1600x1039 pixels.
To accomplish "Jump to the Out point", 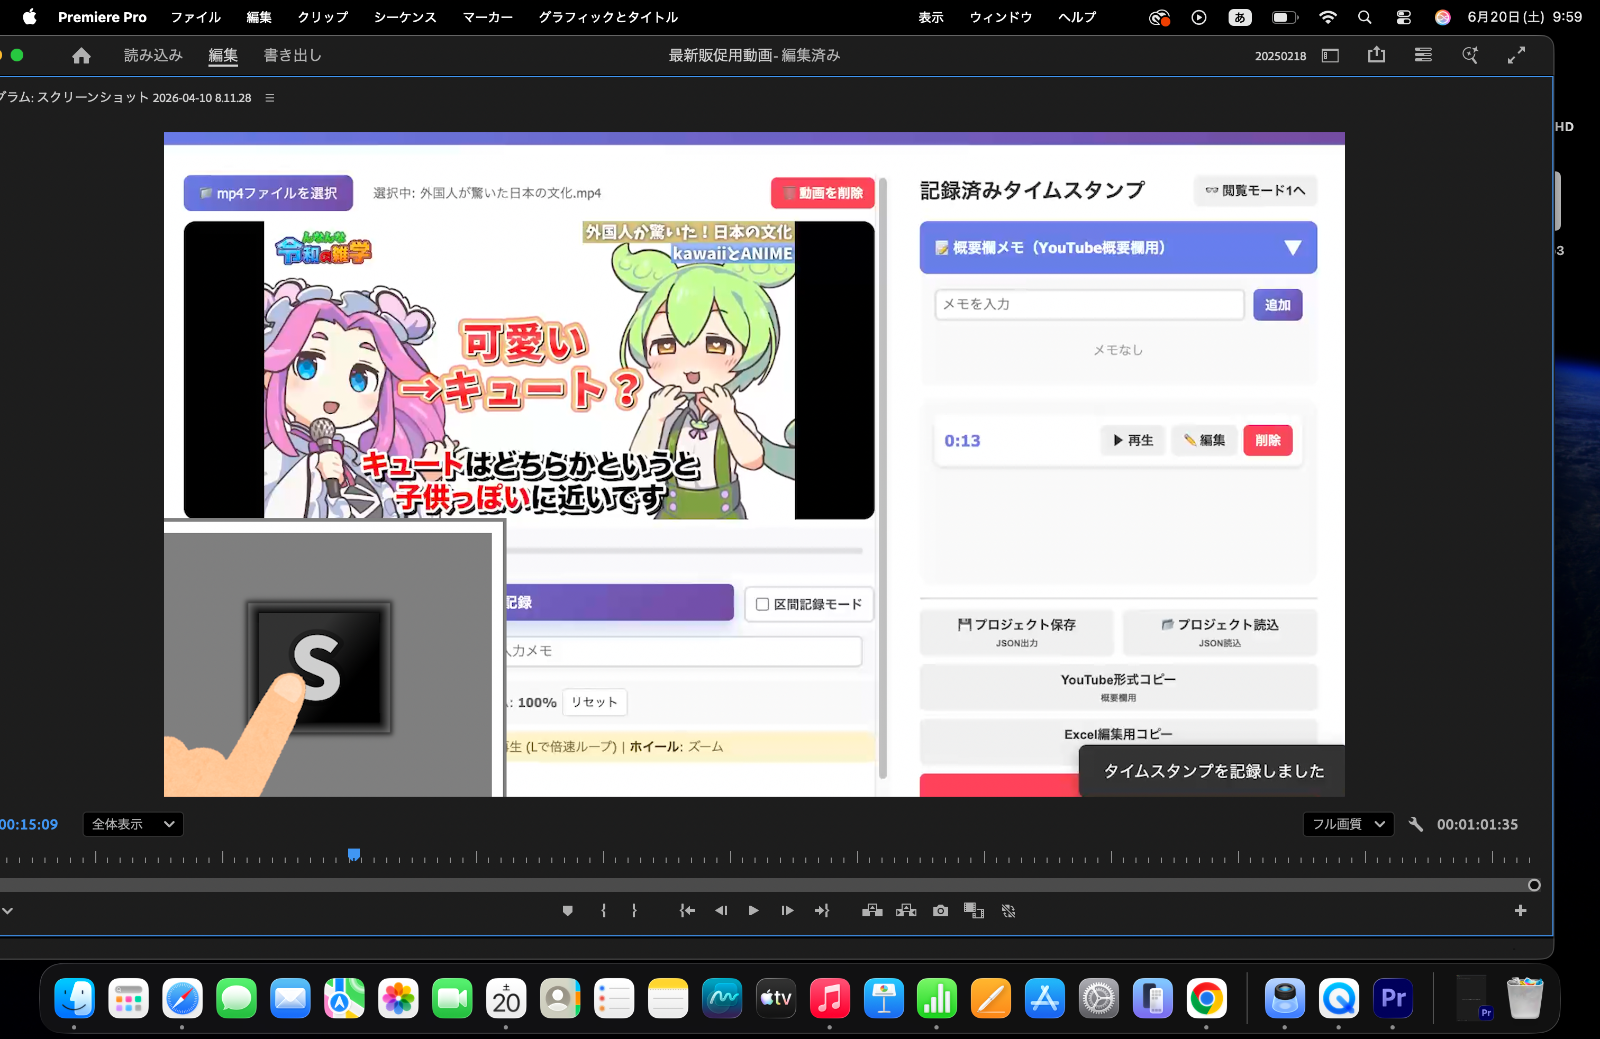I will 822,911.
